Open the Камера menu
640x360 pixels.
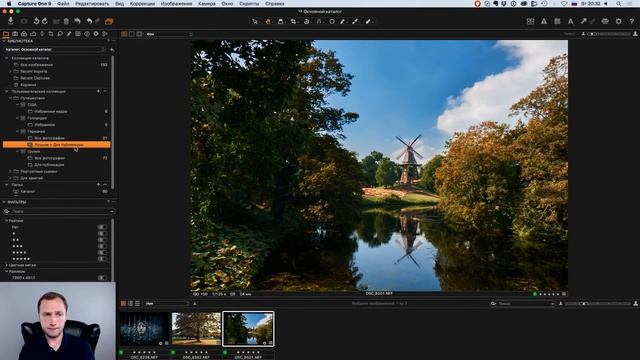coord(207,3)
